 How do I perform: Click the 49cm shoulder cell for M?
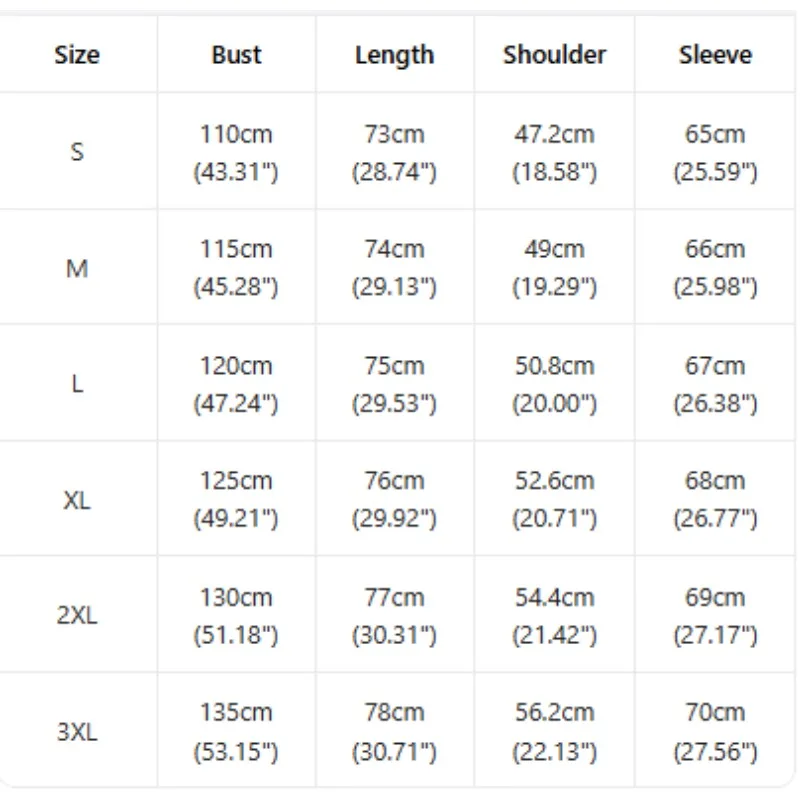[555, 267]
